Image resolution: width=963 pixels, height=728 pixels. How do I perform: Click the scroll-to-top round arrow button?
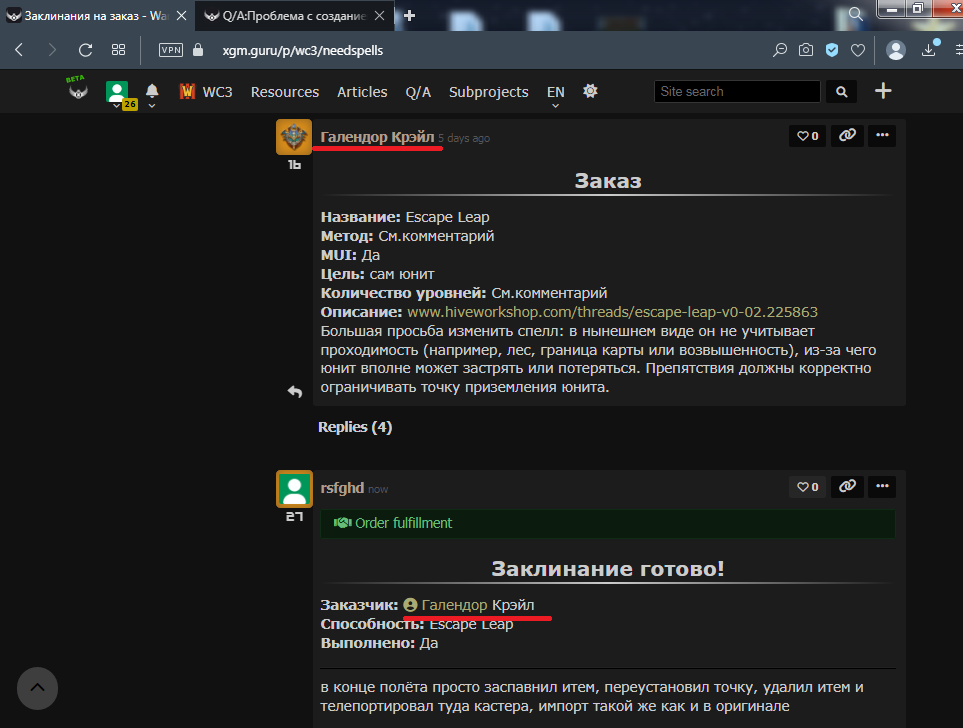point(37,688)
